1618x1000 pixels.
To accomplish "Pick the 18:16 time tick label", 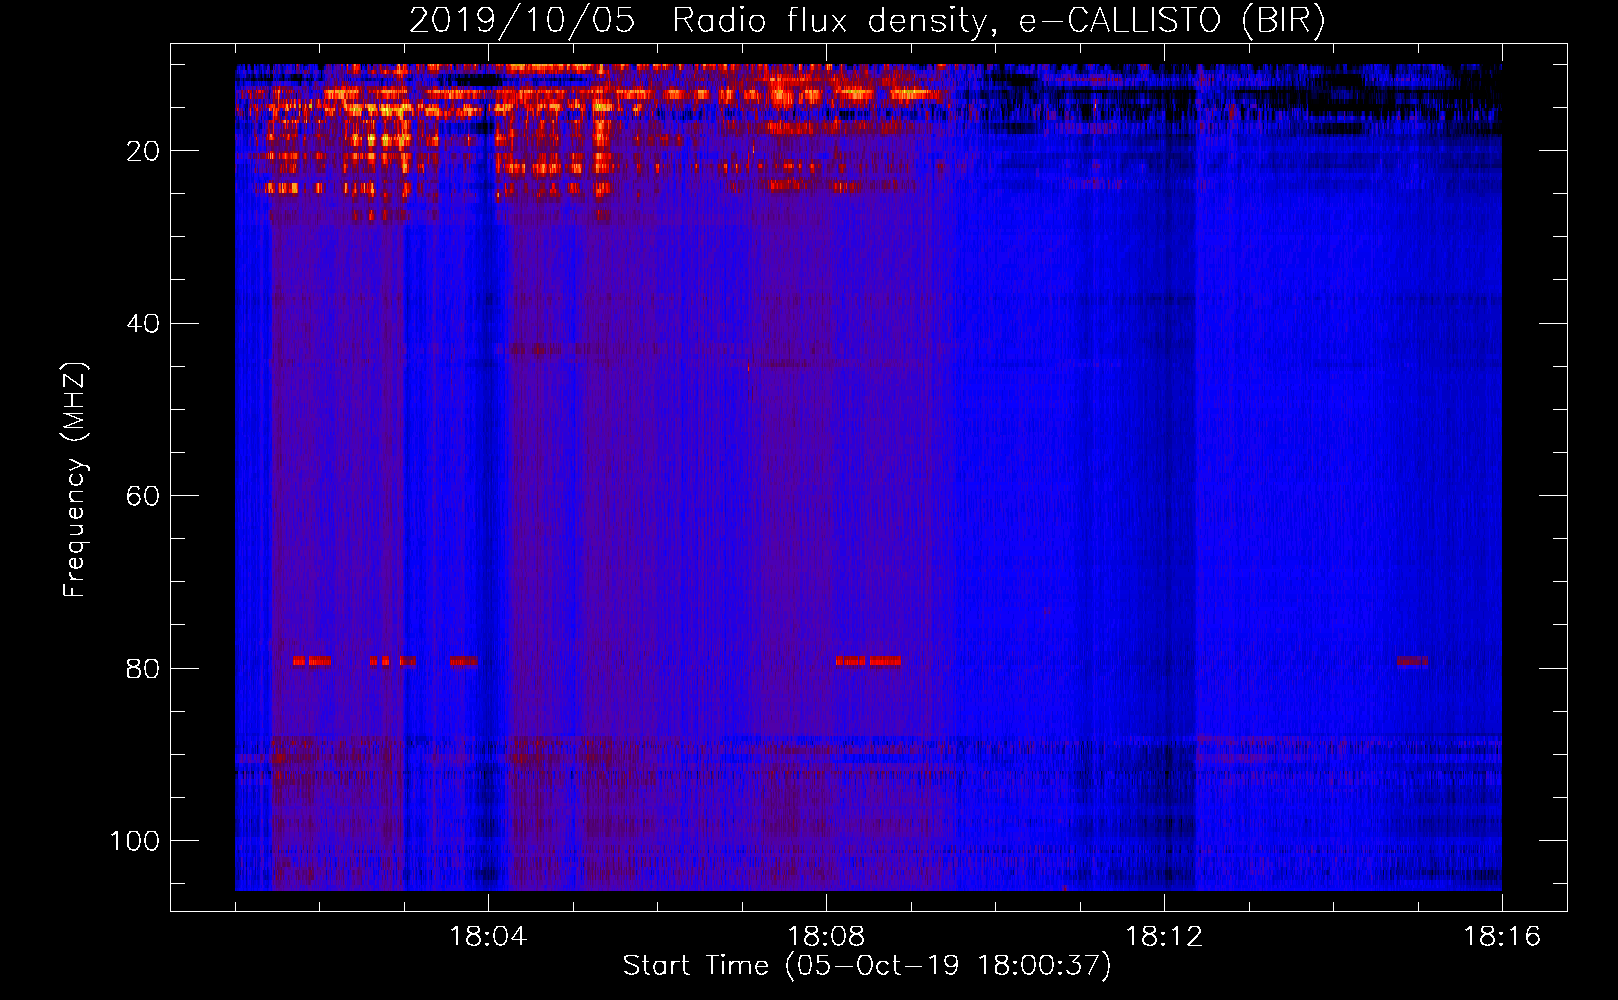I will click(1502, 937).
